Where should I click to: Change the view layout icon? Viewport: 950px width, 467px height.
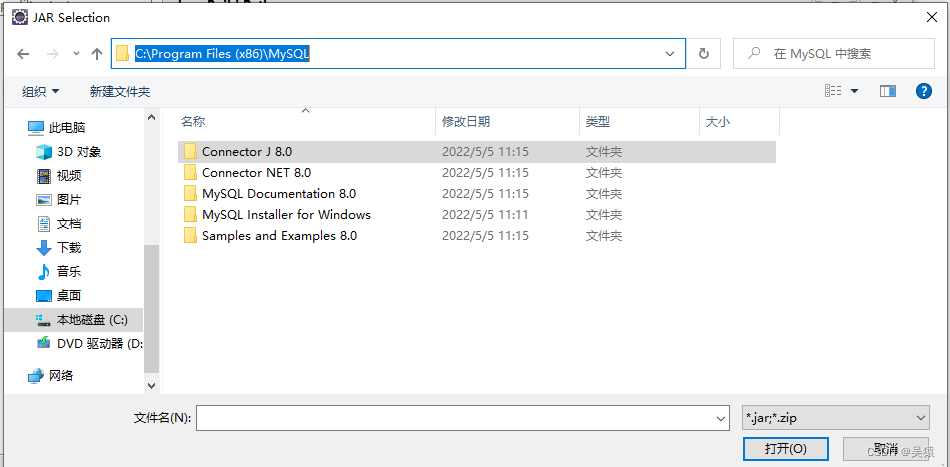(834, 91)
